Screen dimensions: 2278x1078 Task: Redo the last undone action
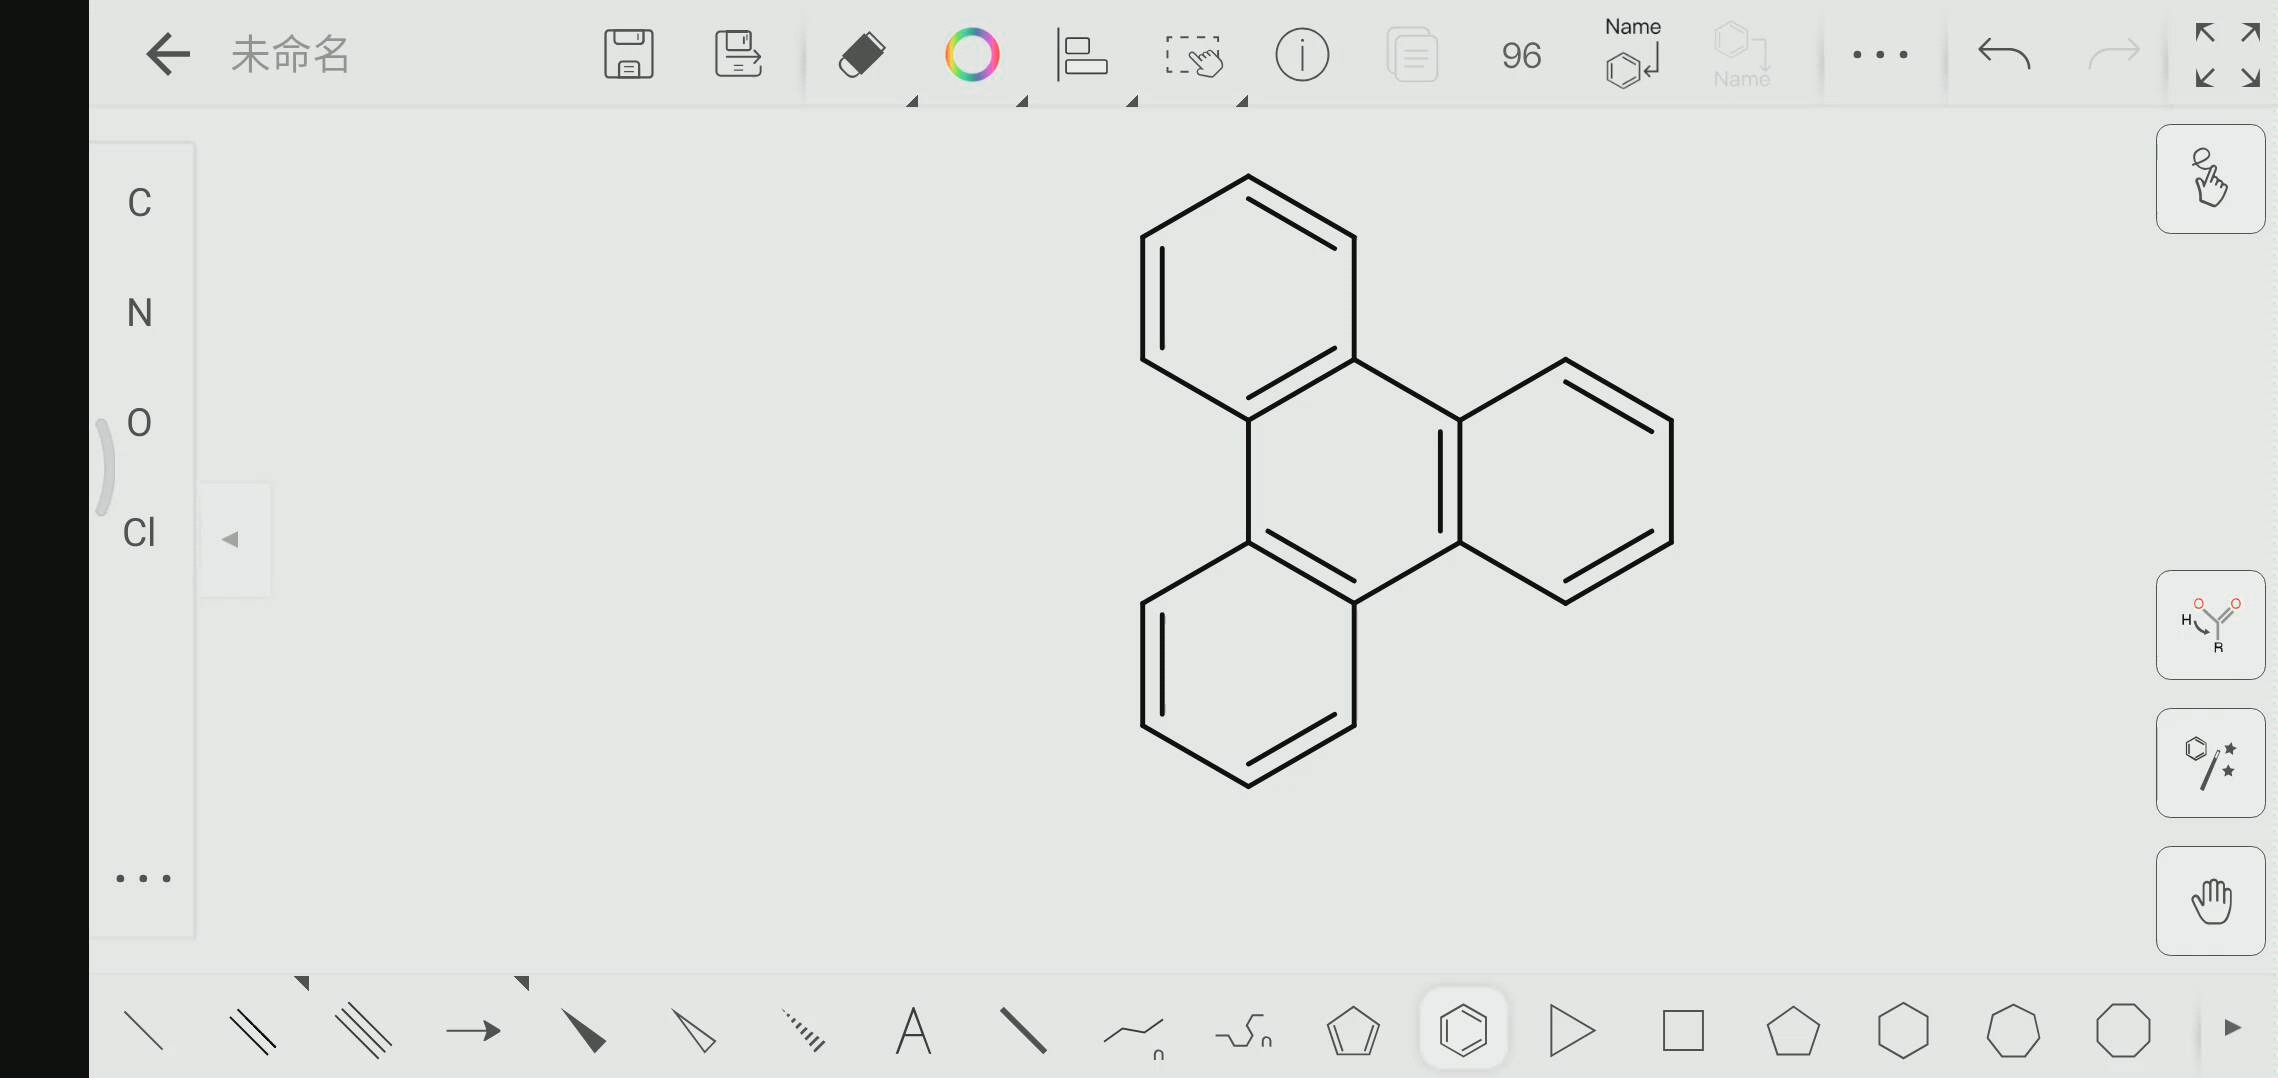[2114, 54]
